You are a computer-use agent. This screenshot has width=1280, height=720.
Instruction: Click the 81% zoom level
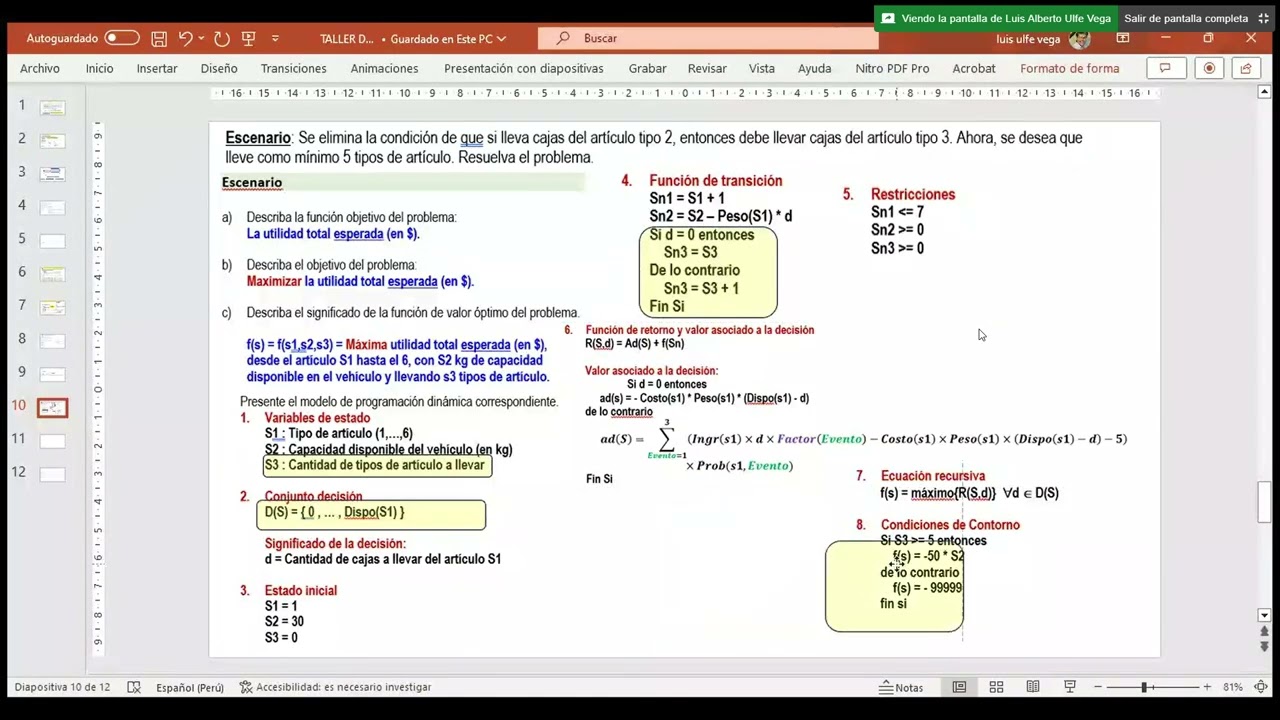tap(1232, 688)
